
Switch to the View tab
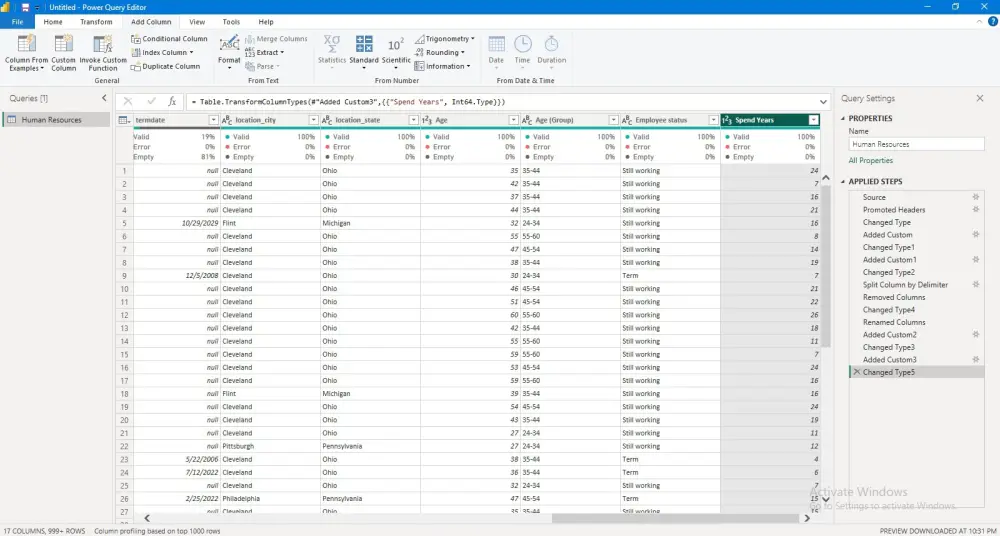[x=197, y=22]
